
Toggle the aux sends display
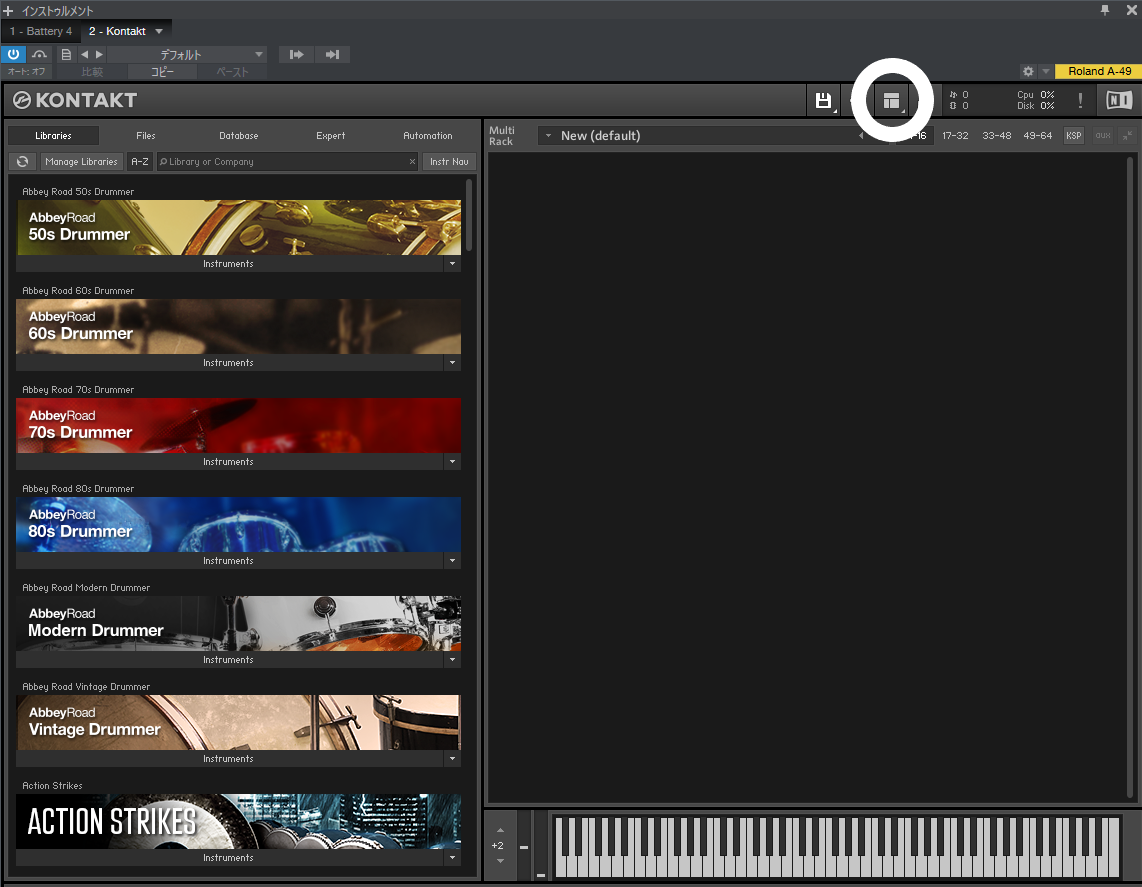click(1103, 135)
